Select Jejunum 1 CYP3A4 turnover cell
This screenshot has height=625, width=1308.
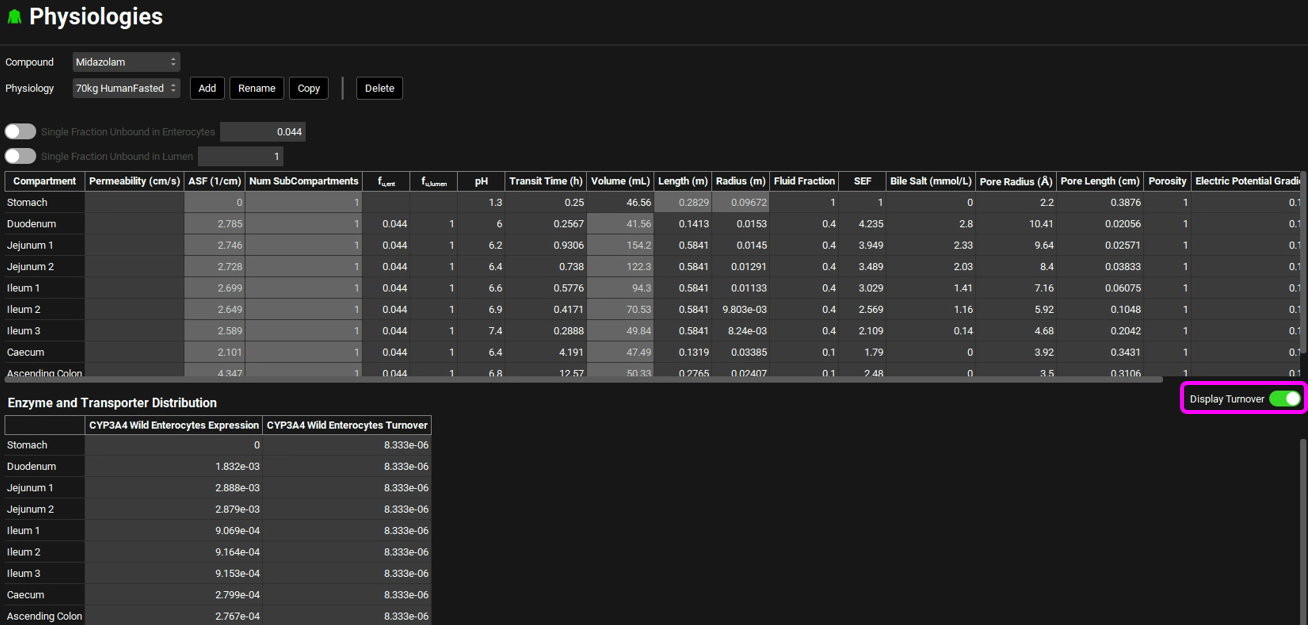[x=346, y=488]
